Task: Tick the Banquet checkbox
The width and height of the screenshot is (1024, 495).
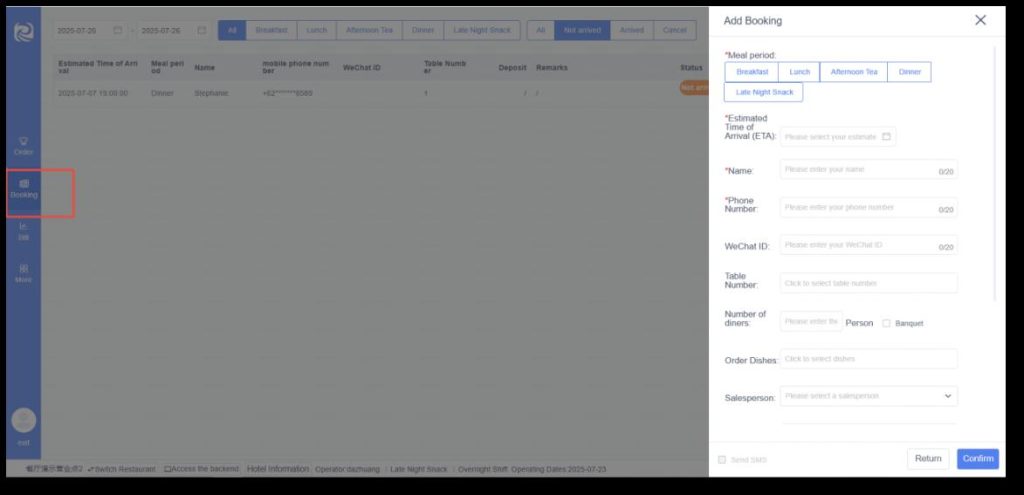Action: pyautogui.click(x=886, y=323)
